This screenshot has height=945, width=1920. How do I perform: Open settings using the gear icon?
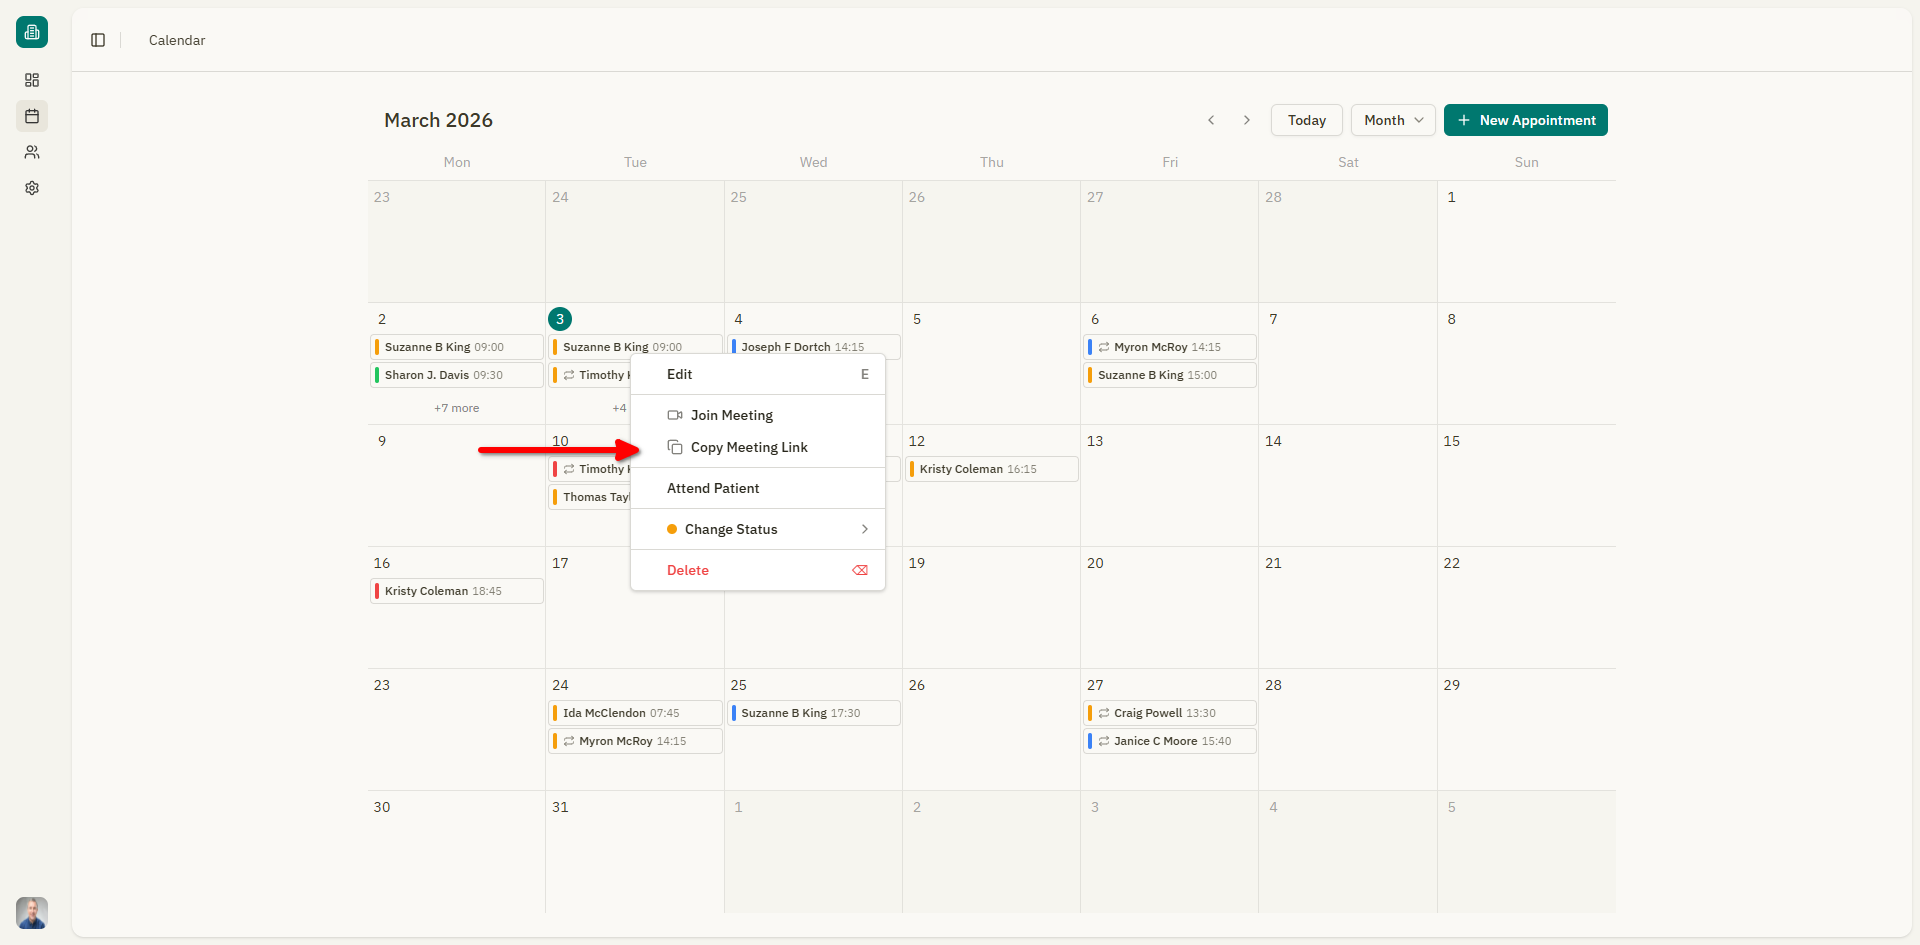(x=32, y=188)
